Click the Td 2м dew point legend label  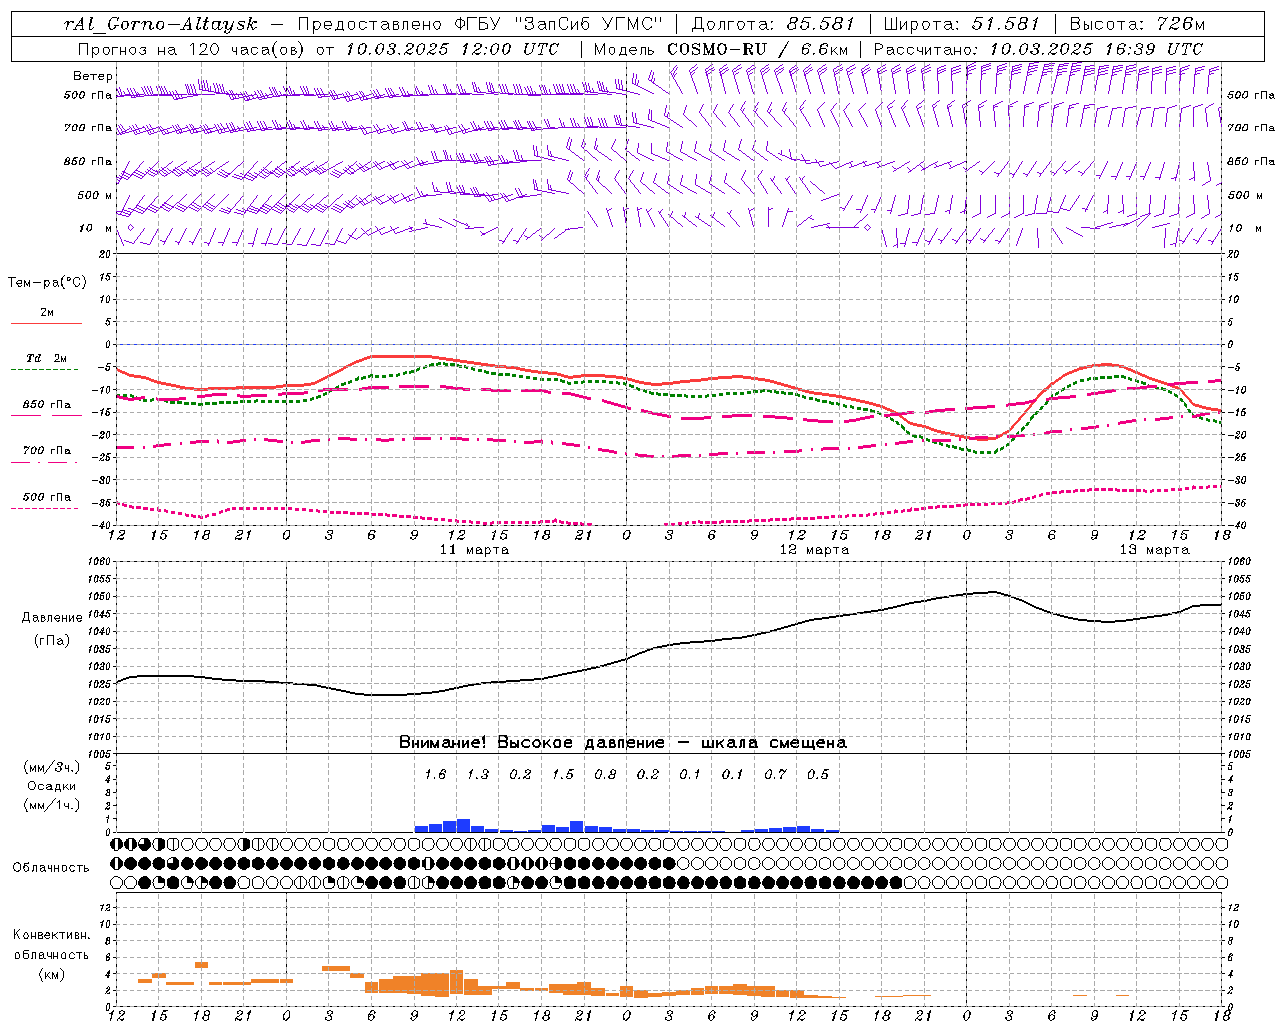pyautogui.click(x=47, y=358)
